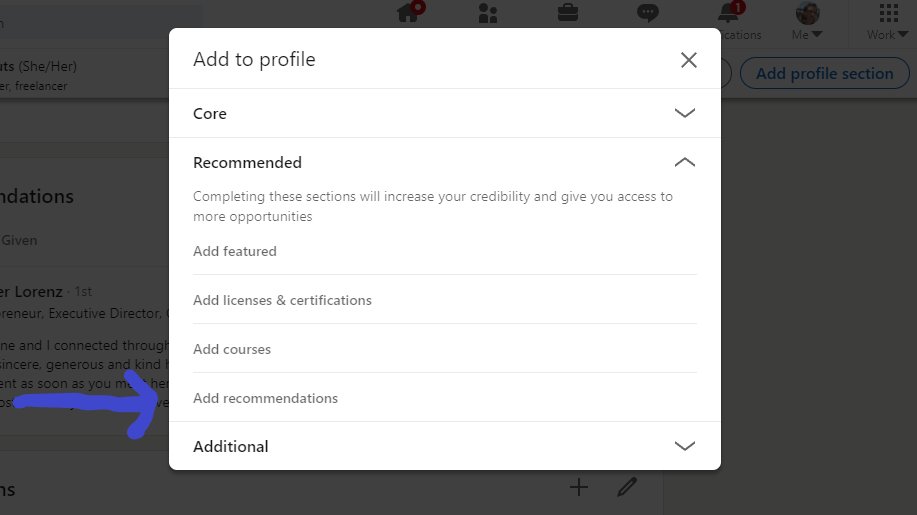Image resolution: width=917 pixels, height=515 pixels.
Task: Open Lorenz's profile name link
Action: (31, 291)
